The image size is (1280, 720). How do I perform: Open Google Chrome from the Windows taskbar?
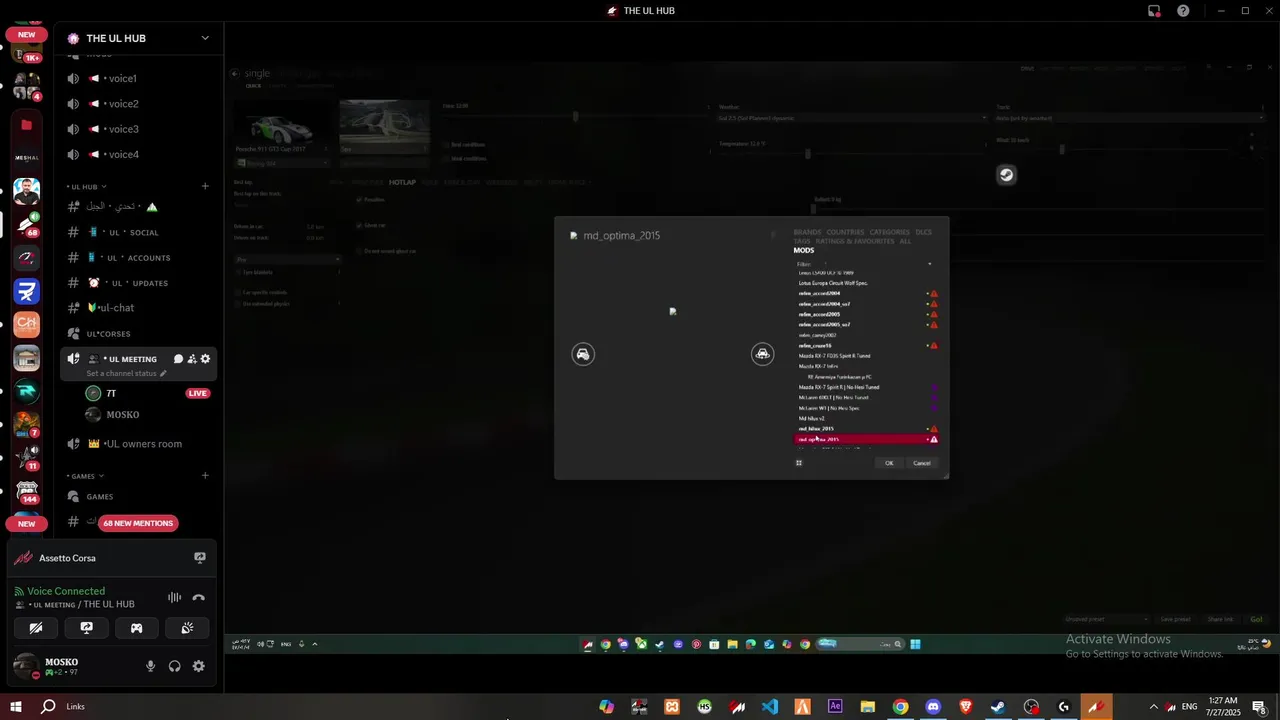coord(900,707)
